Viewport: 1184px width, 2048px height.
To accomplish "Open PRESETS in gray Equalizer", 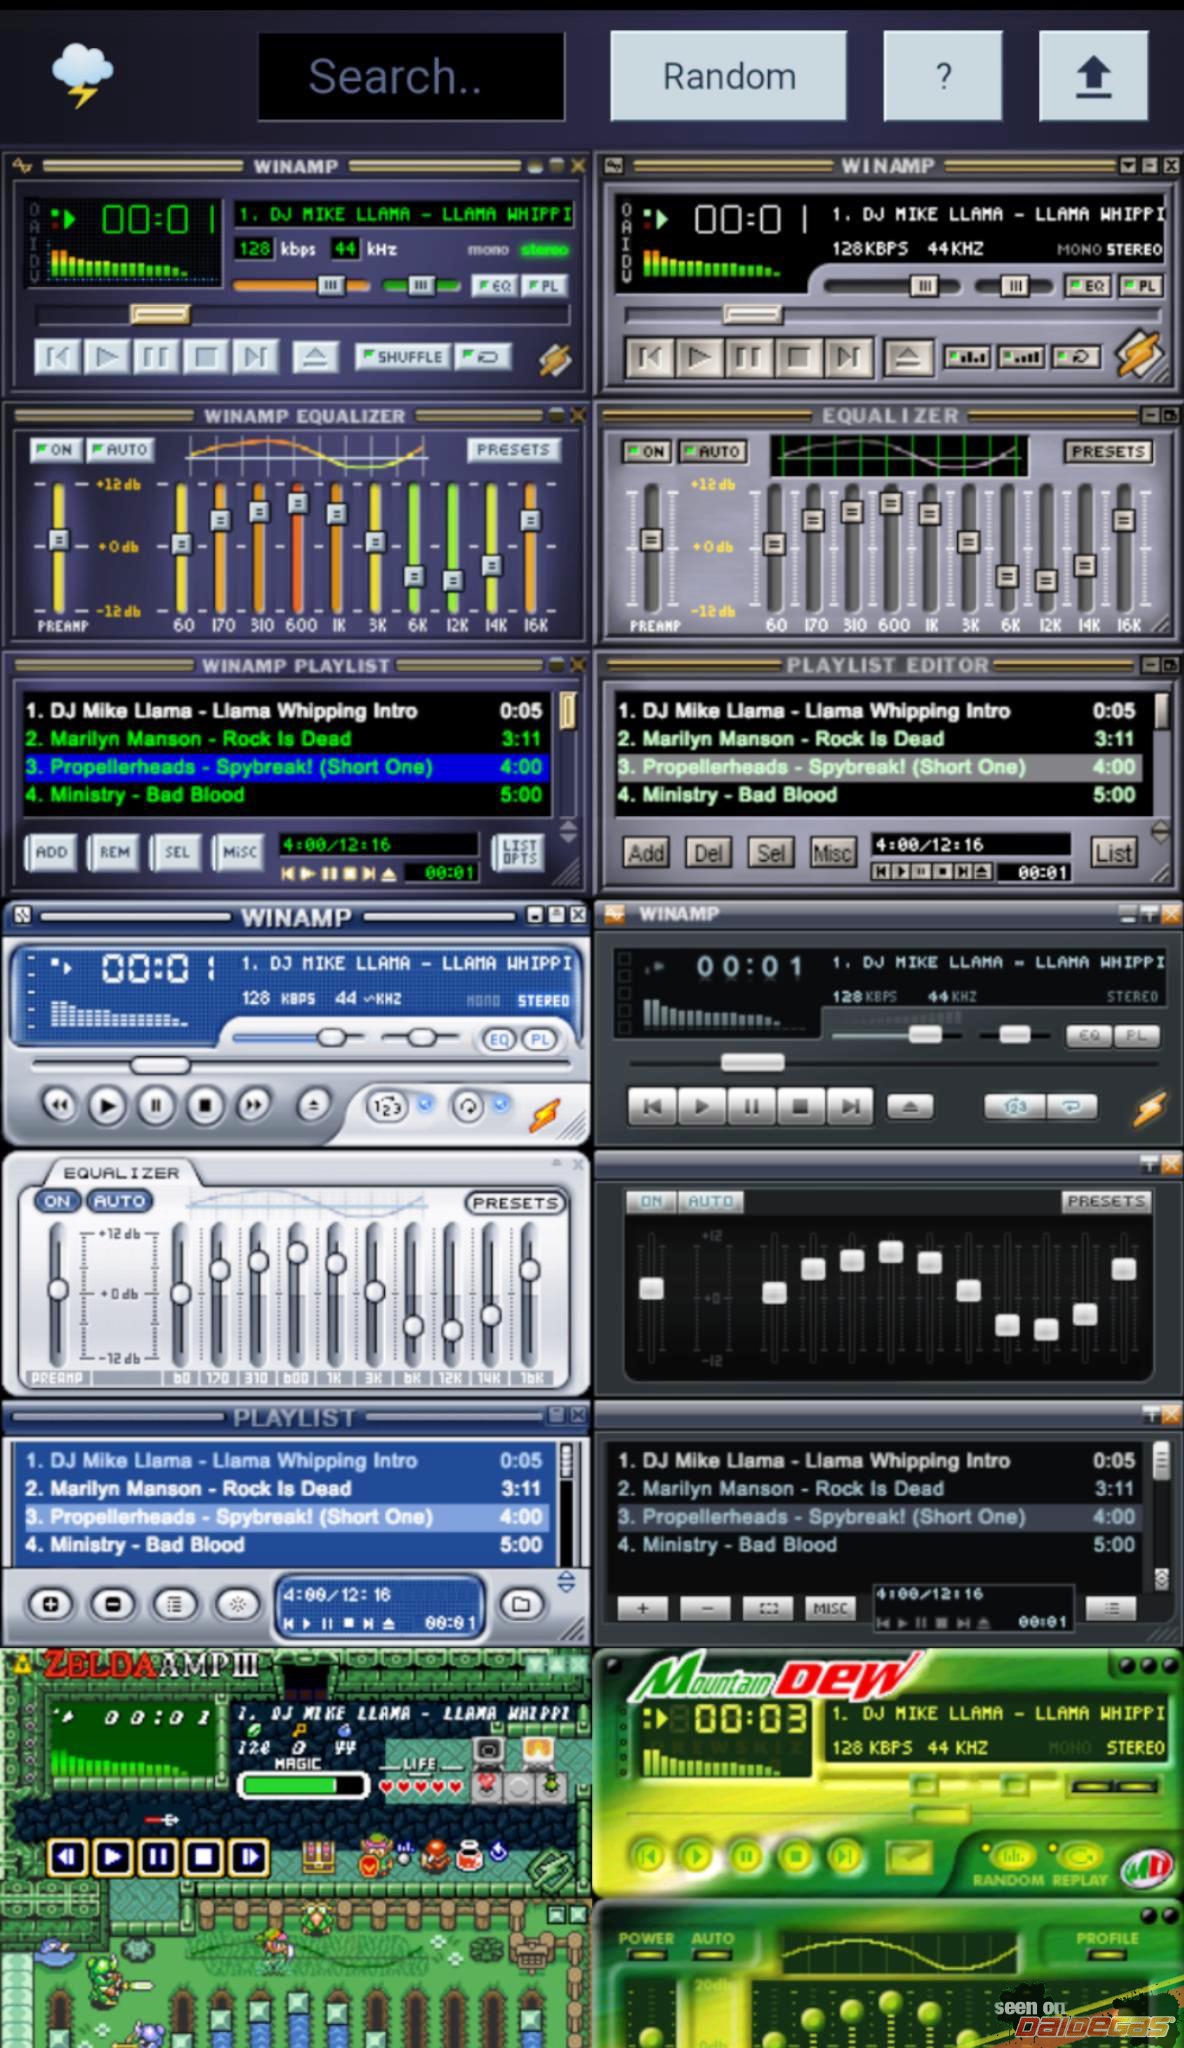I will point(1107,452).
